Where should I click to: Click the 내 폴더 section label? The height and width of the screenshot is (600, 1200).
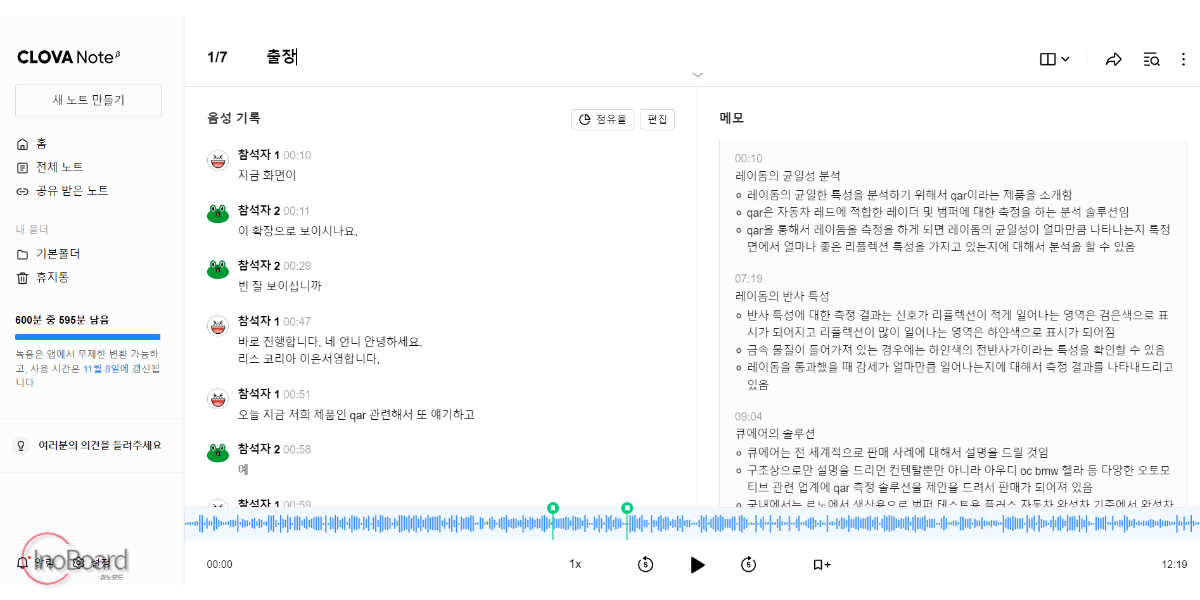tap(32, 229)
